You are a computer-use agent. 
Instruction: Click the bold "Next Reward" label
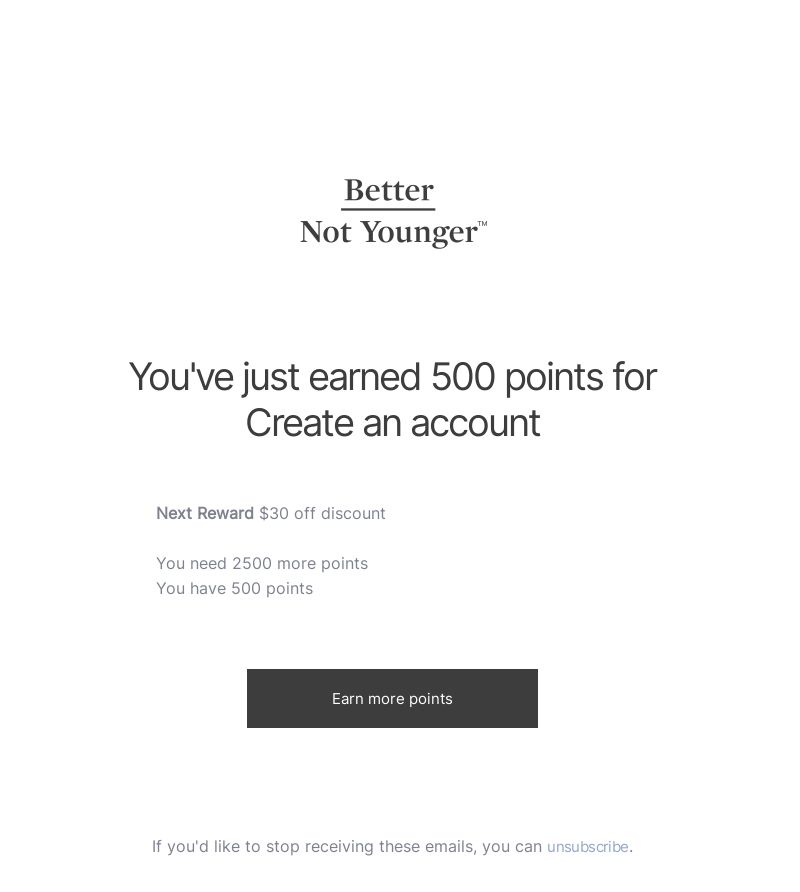tap(205, 513)
